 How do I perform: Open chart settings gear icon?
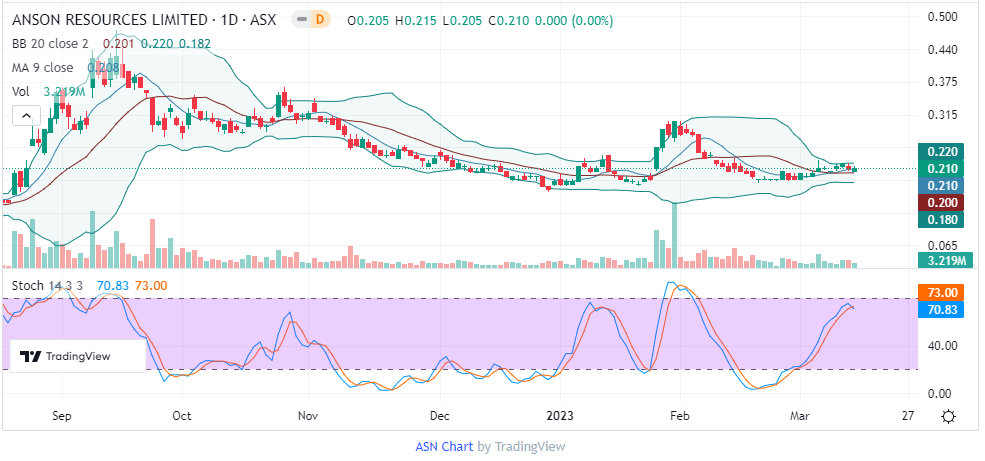[x=948, y=416]
